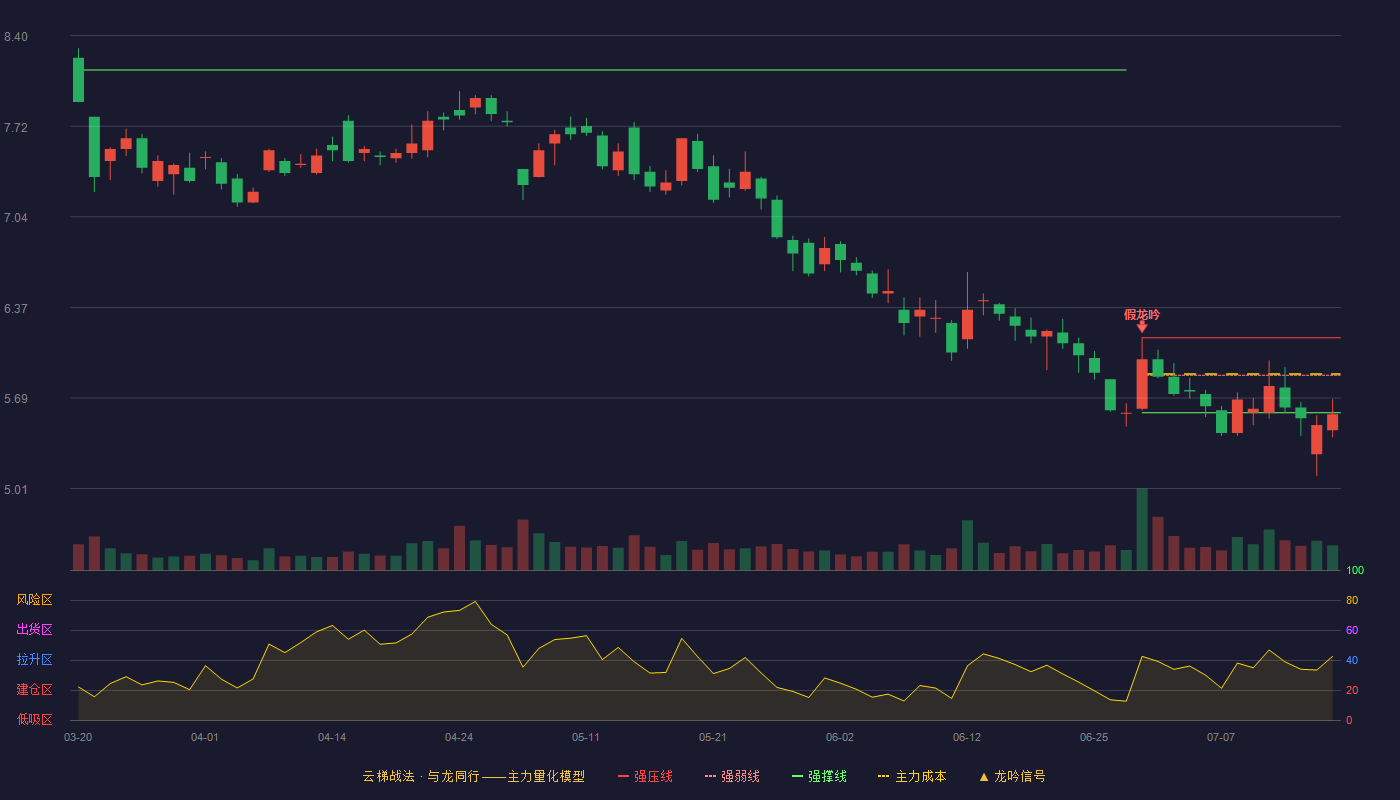Click the 出货区 zone label

(34, 630)
